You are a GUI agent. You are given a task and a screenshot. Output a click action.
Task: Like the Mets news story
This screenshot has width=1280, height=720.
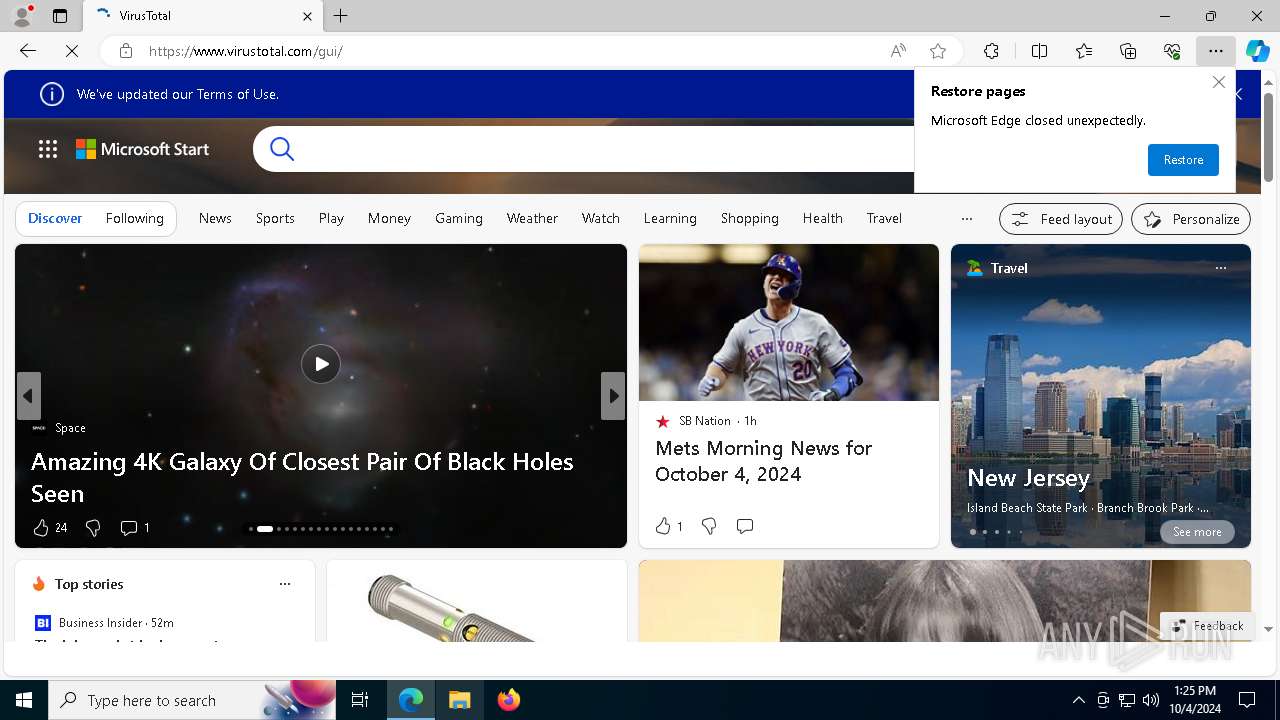[668, 526]
